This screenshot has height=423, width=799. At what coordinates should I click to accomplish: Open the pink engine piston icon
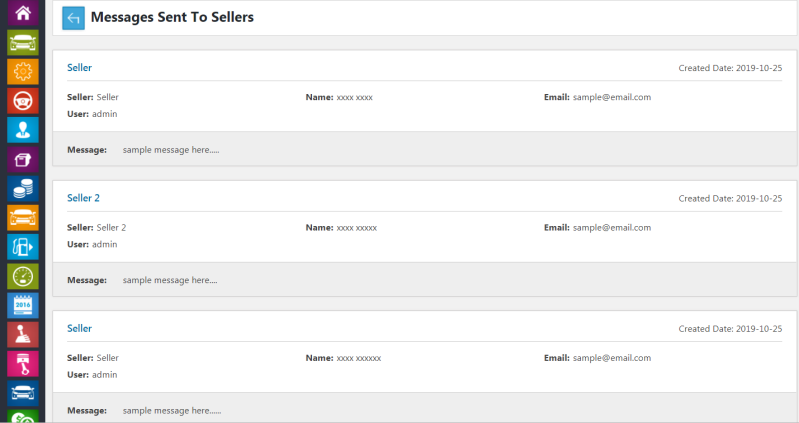coord(22,363)
